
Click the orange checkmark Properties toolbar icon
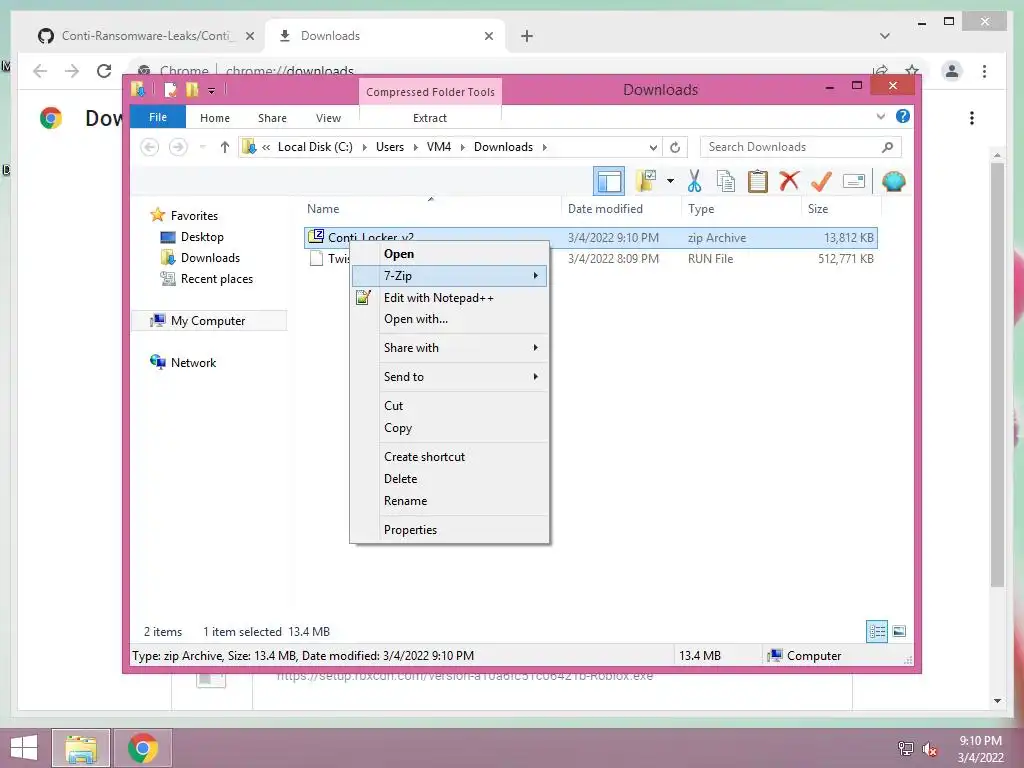click(821, 181)
